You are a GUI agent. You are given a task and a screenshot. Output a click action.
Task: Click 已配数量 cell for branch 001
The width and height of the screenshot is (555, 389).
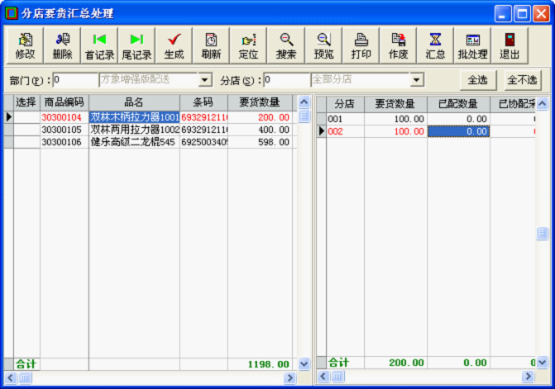(458, 119)
